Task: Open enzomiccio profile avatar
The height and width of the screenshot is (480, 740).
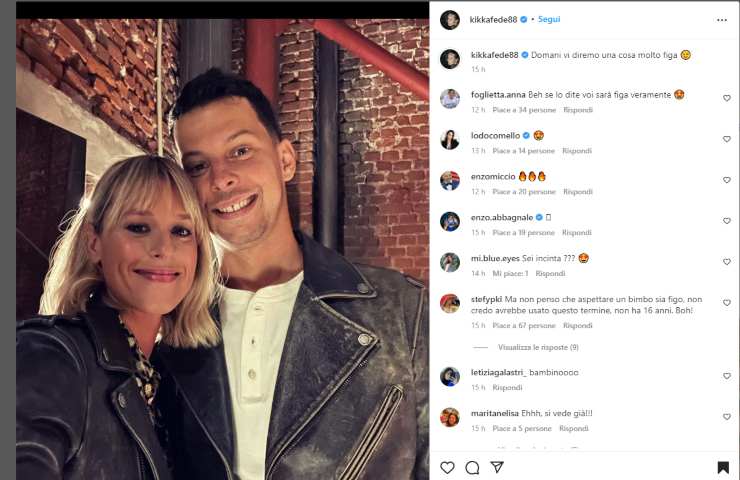Action: (x=450, y=180)
